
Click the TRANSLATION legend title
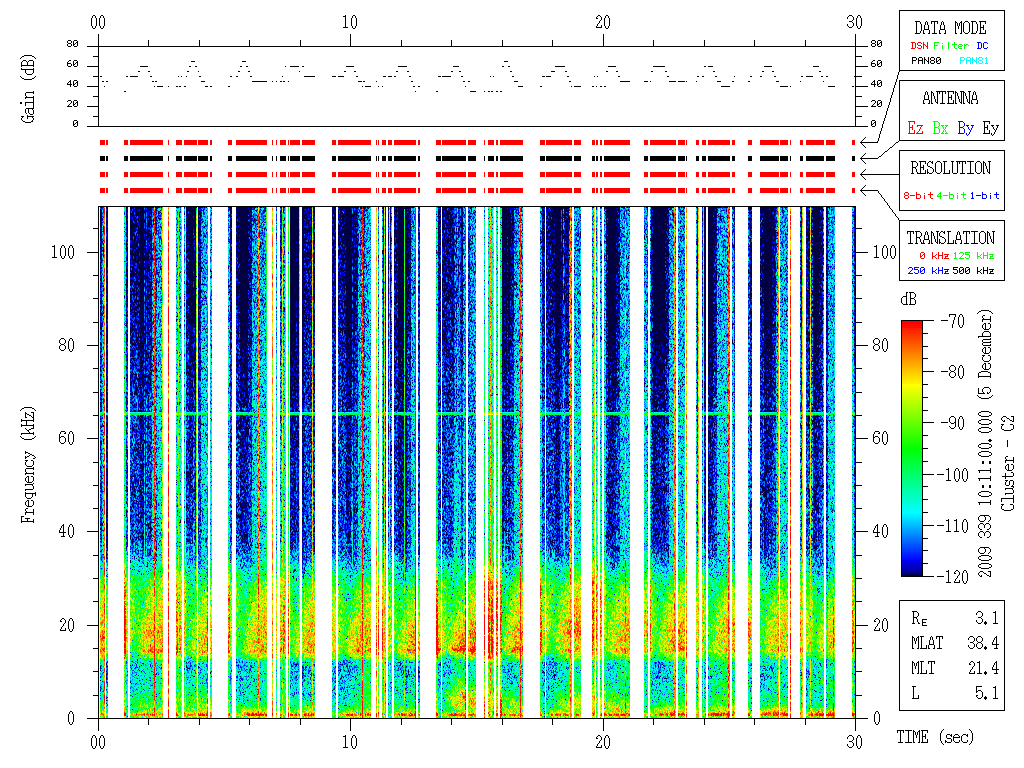pos(950,238)
